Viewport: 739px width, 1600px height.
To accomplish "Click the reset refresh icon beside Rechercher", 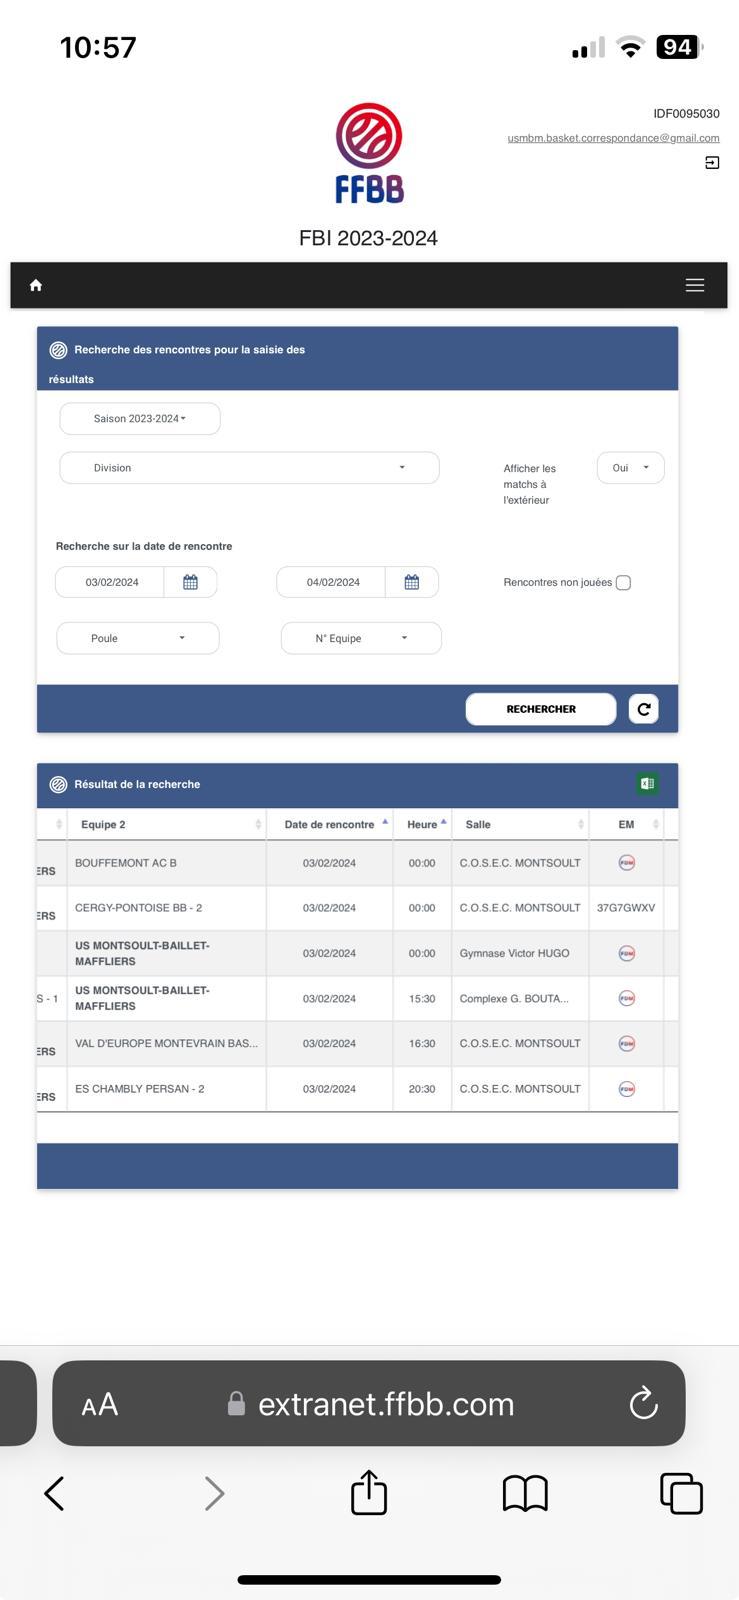I will 644,709.
